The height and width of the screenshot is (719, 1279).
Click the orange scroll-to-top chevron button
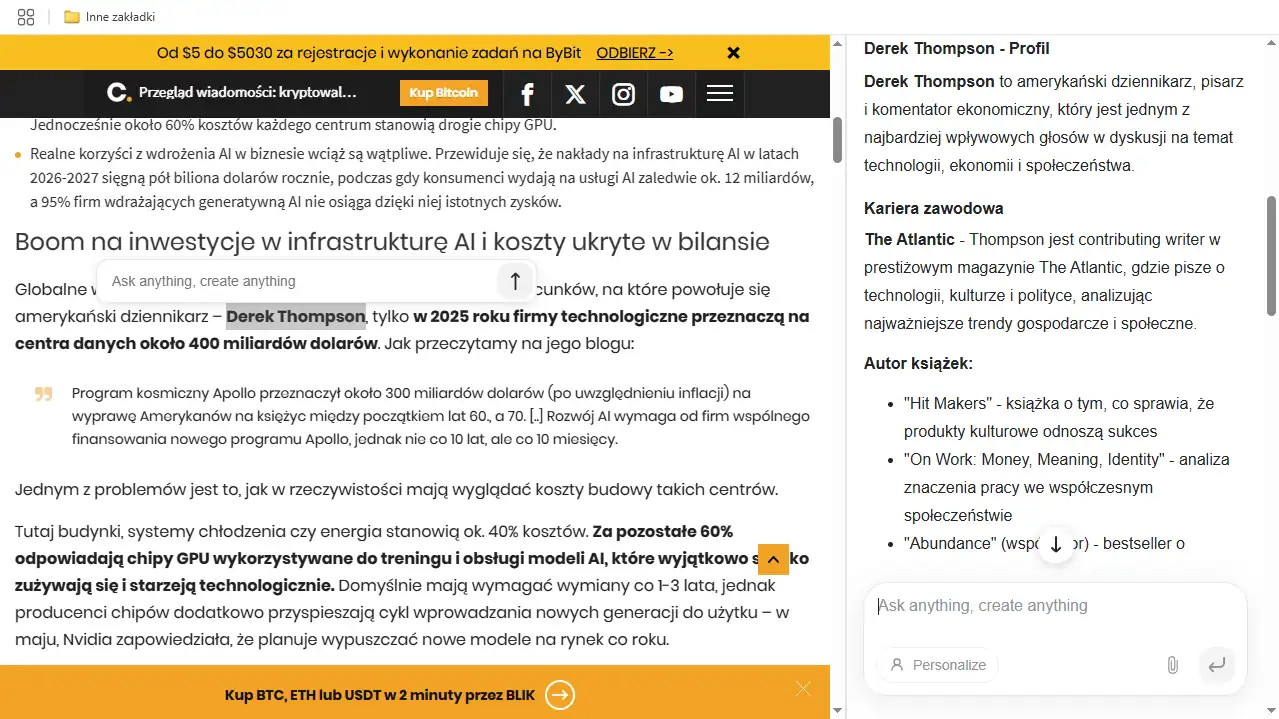773,559
